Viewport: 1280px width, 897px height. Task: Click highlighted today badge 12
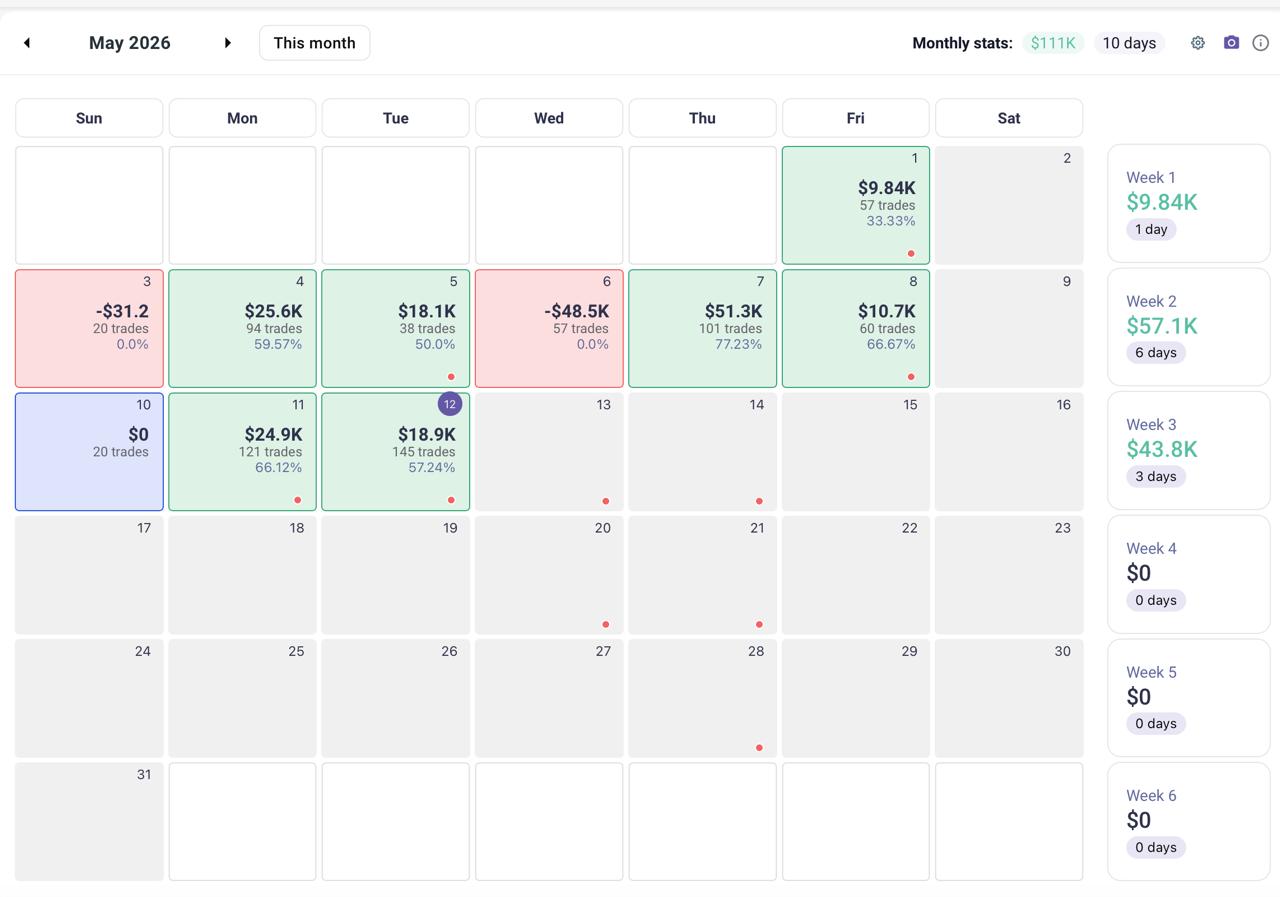(450, 404)
